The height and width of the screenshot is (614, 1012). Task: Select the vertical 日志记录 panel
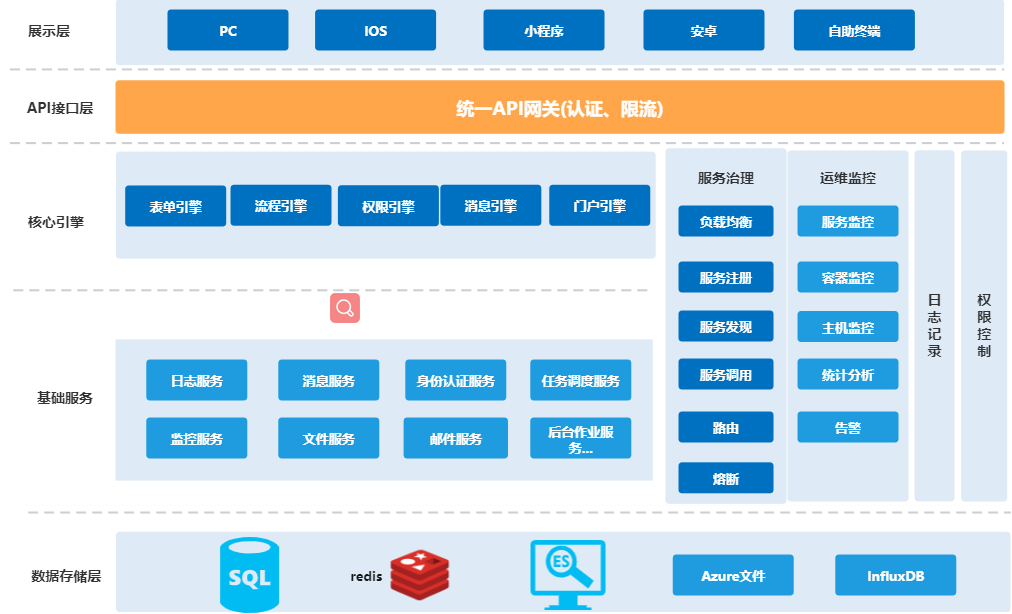coord(934,326)
